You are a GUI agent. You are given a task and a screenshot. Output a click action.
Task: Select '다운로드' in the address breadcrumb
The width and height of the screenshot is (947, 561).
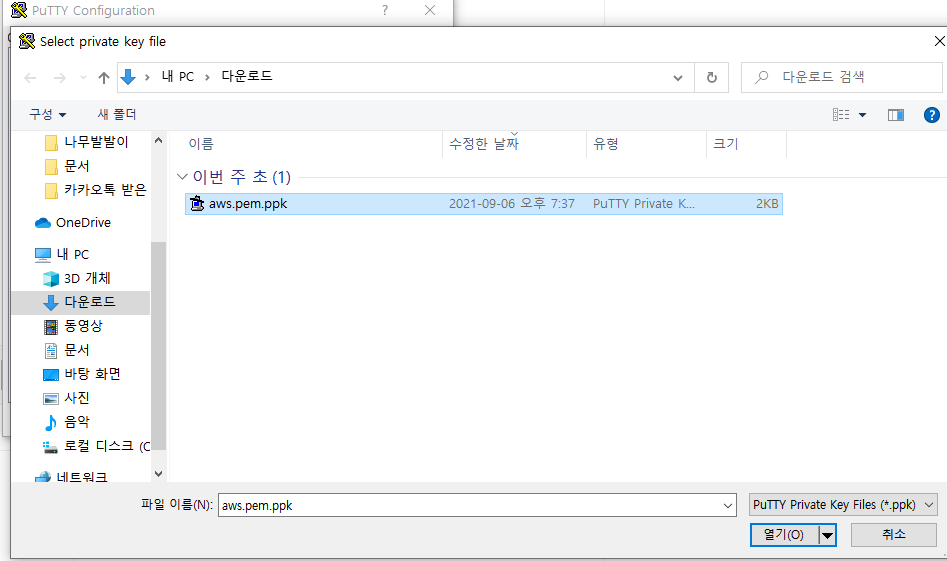coord(247,76)
